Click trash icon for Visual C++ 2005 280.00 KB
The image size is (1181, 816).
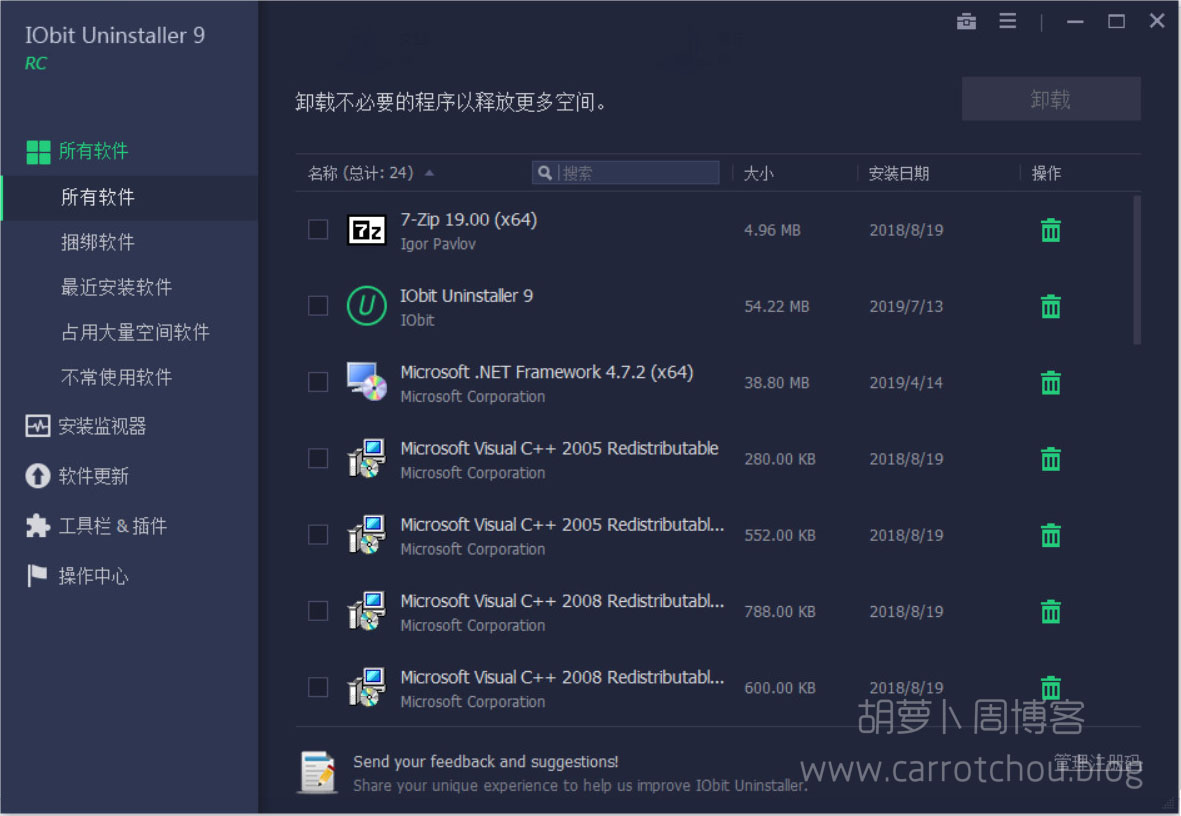1050,459
